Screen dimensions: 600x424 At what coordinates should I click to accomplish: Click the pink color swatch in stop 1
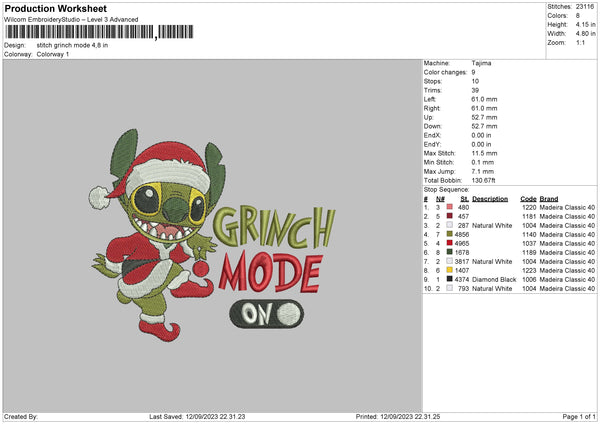coord(450,207)
